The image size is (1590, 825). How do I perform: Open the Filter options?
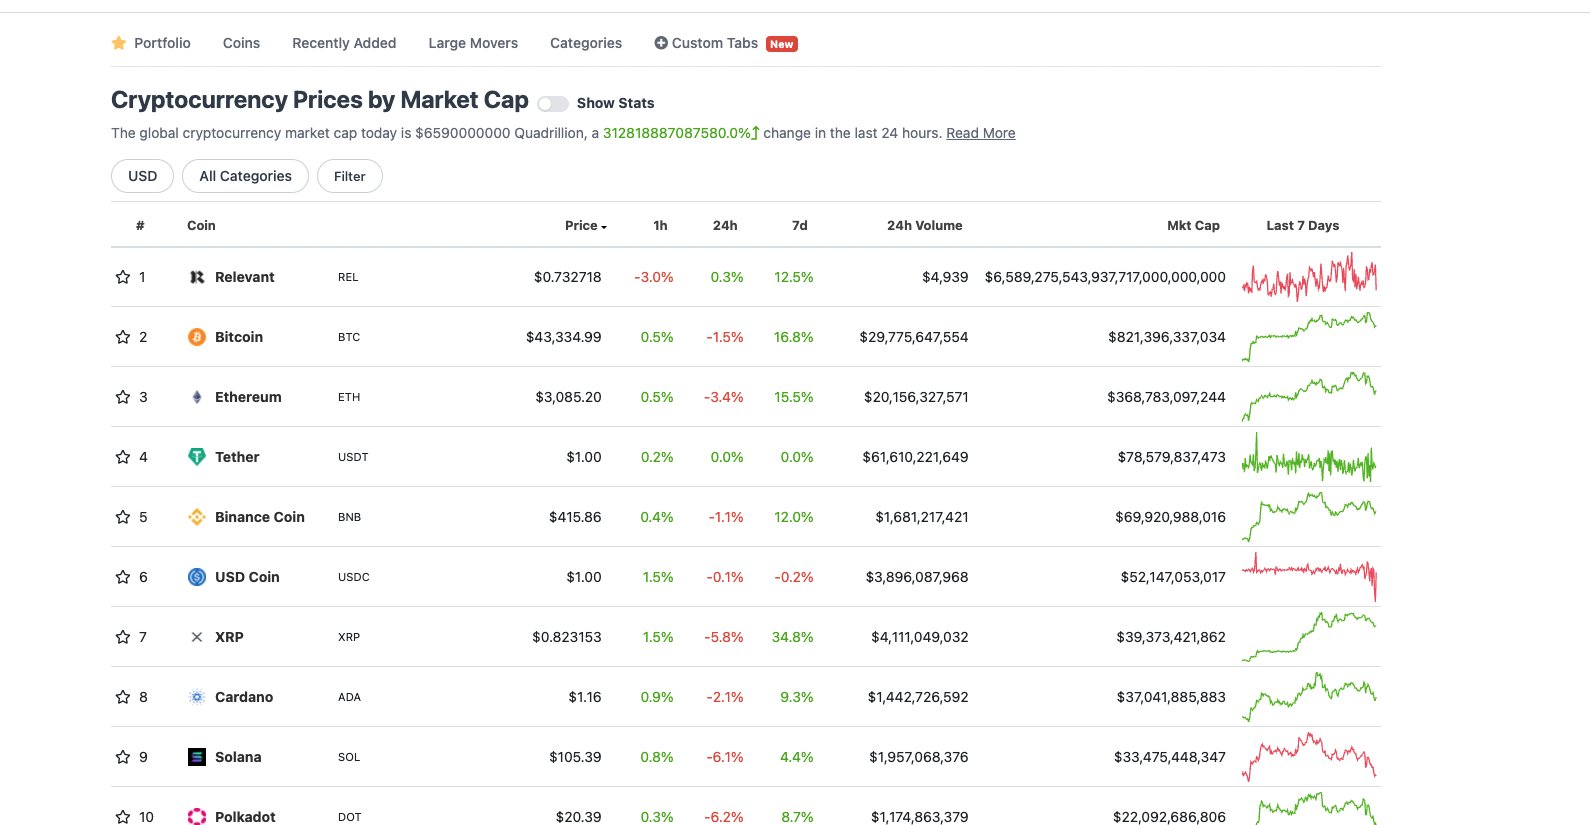pos(350,176)
